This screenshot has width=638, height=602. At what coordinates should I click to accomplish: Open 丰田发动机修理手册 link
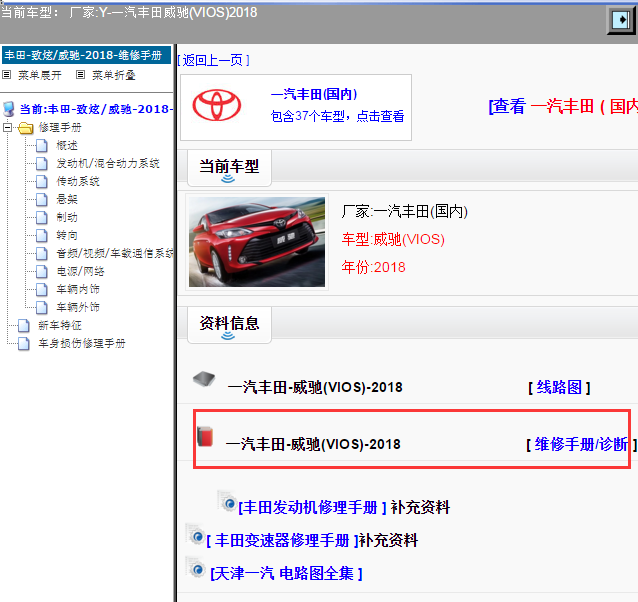tap(312, 507)
